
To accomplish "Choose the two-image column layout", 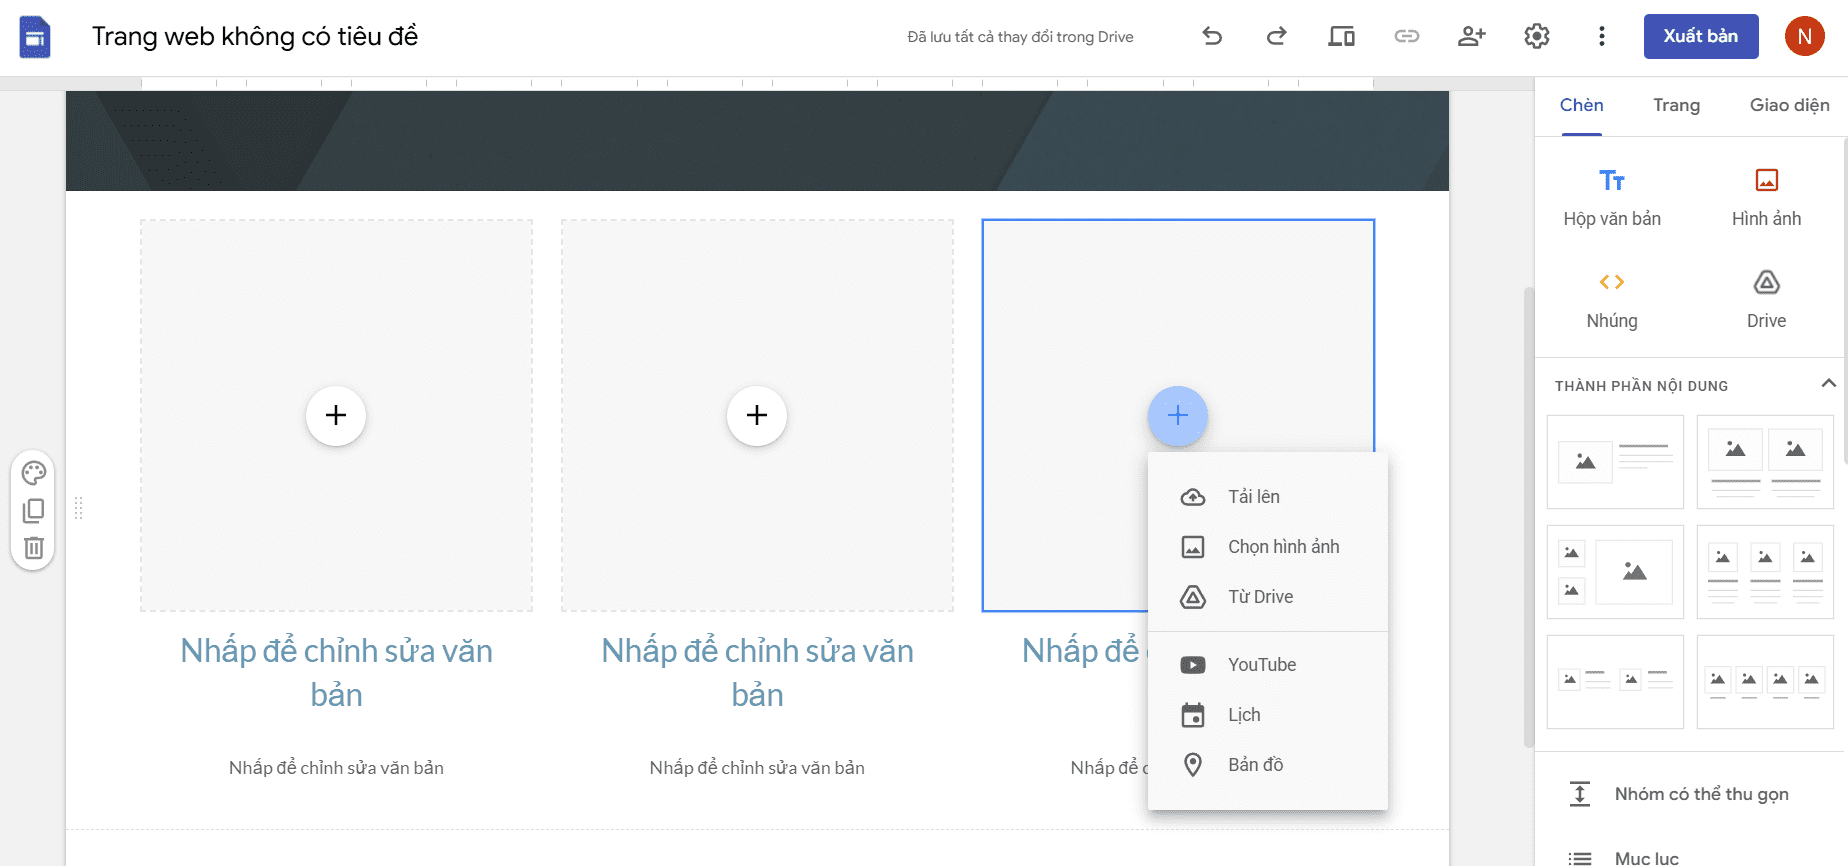I will [1765, 462].
